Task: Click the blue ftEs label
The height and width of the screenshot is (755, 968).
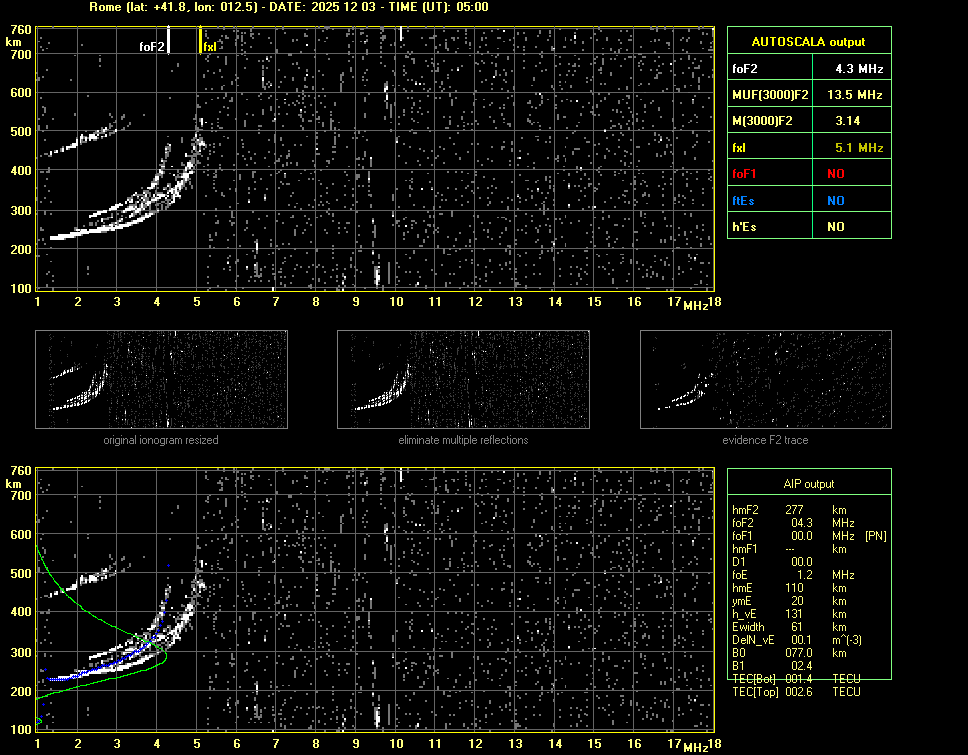Action: [x=745, y=200]
